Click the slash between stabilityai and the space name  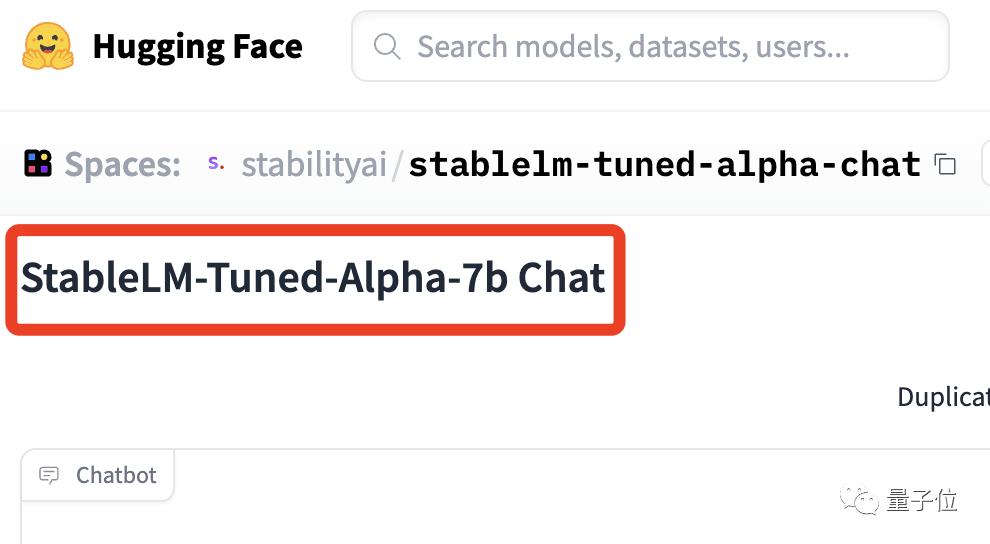397,165
